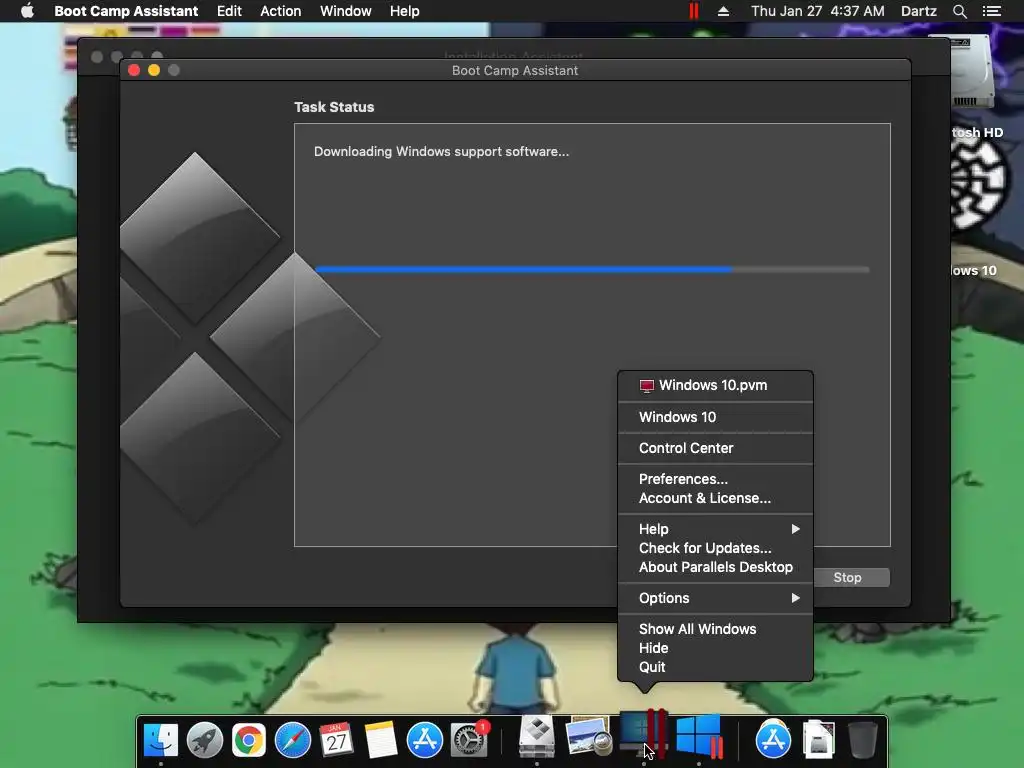Click Downloading Windows support software text
The height and width of the screenshot is (768, 1024).
coord(441,152)
